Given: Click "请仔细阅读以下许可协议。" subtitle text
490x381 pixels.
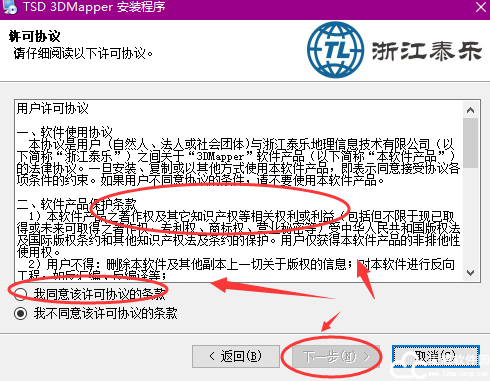Looking at the screenshot, I should (x=83, y=53).
